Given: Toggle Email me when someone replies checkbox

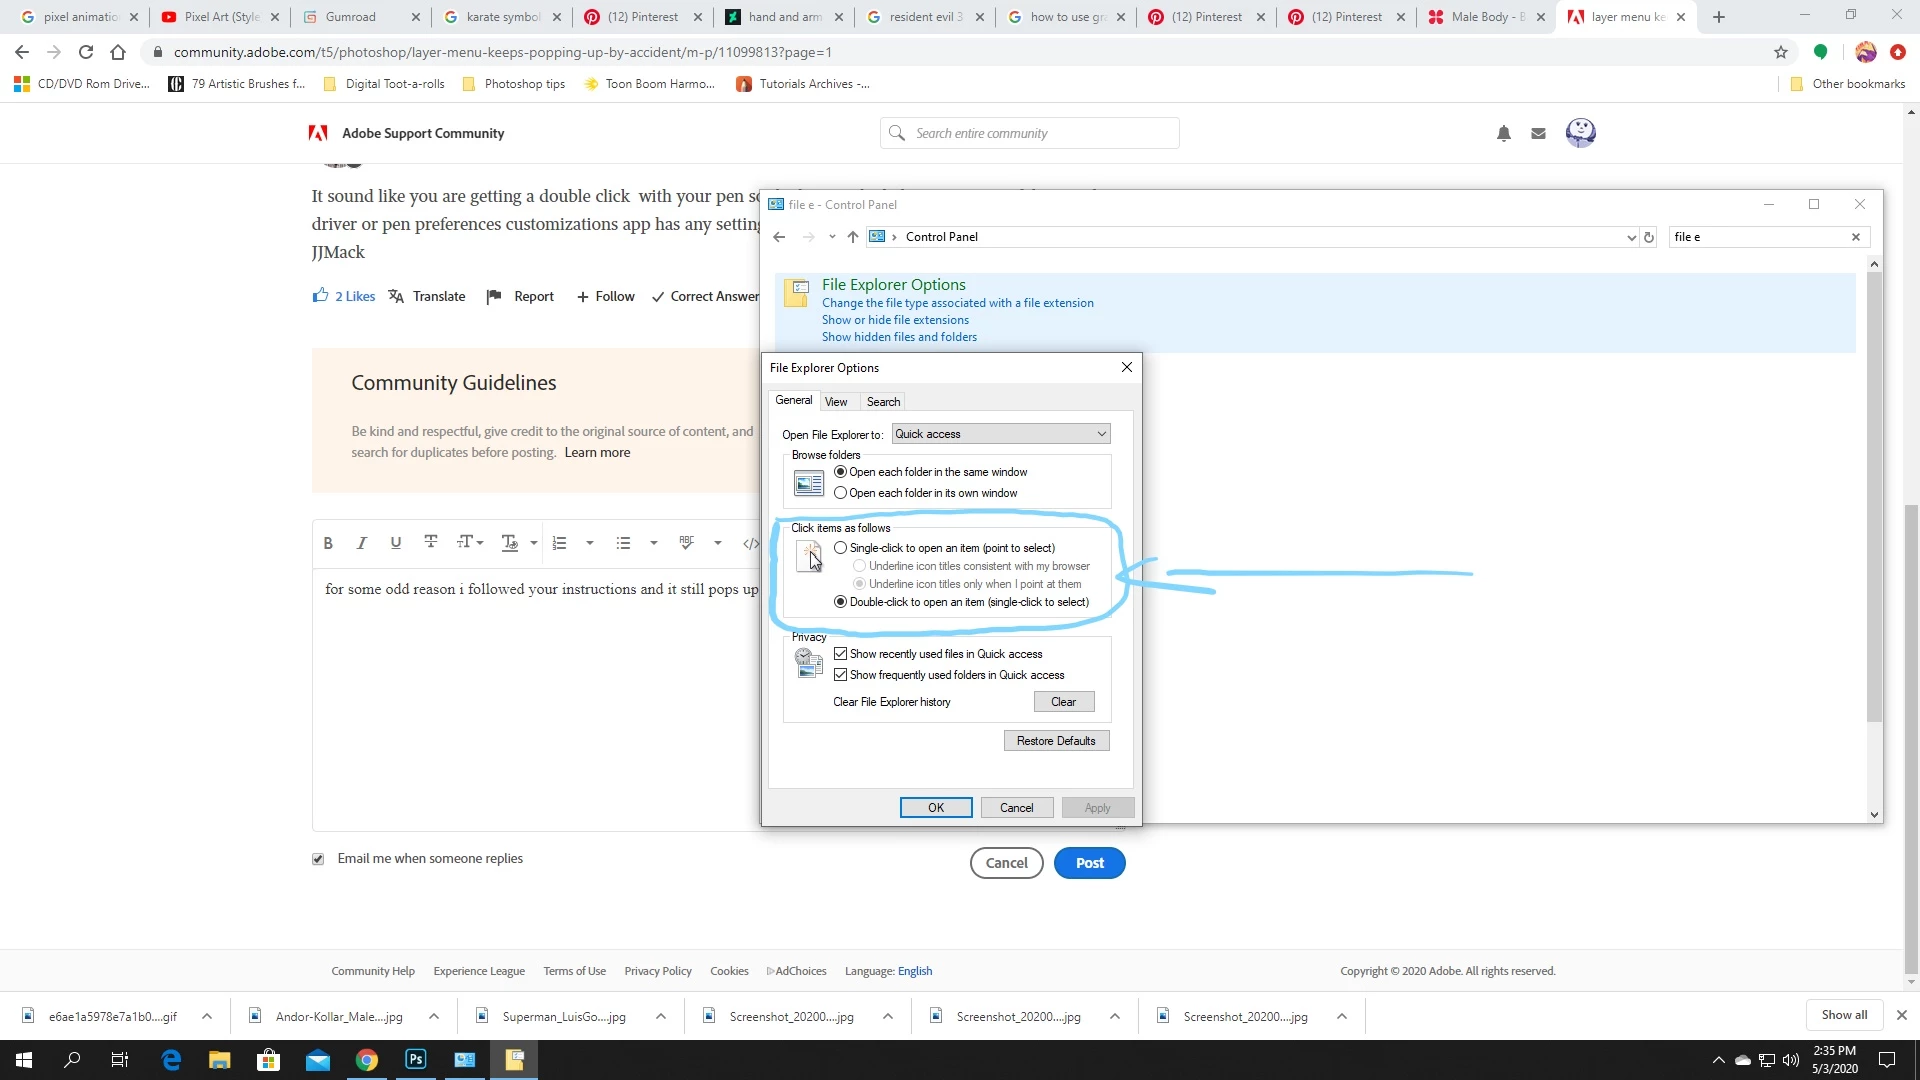Looking at the screenshot, I should coord(318,859).
